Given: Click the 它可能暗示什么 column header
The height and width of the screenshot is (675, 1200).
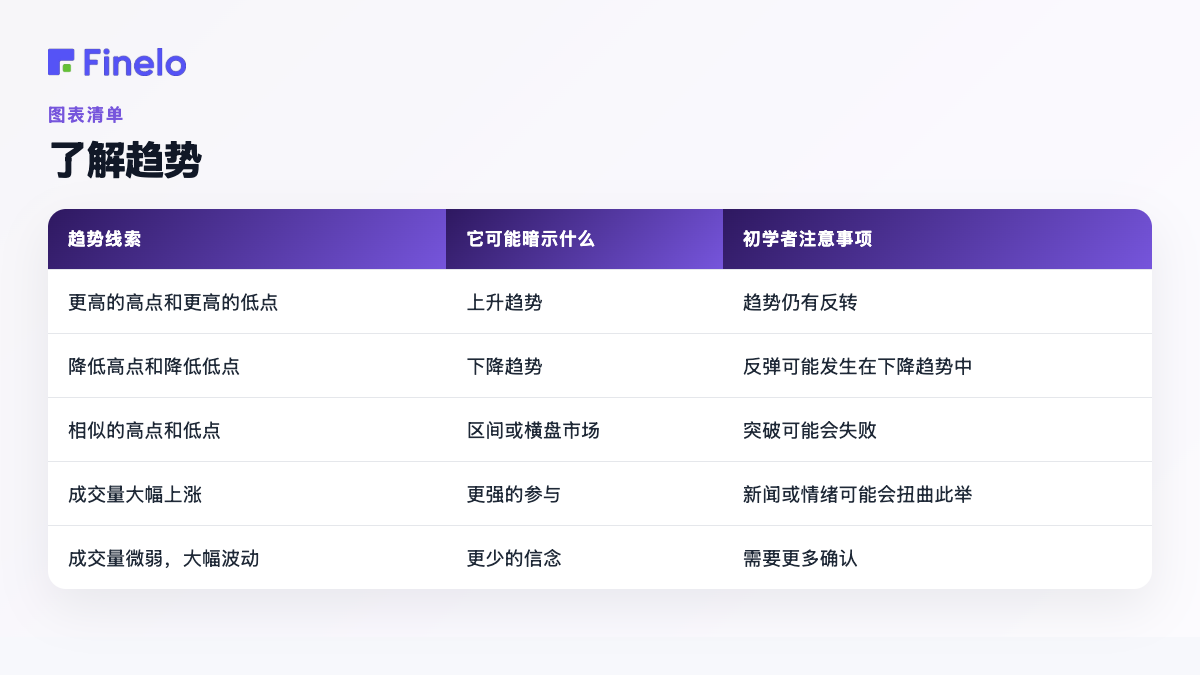Looking at the screenshot, I should [584, 239].
